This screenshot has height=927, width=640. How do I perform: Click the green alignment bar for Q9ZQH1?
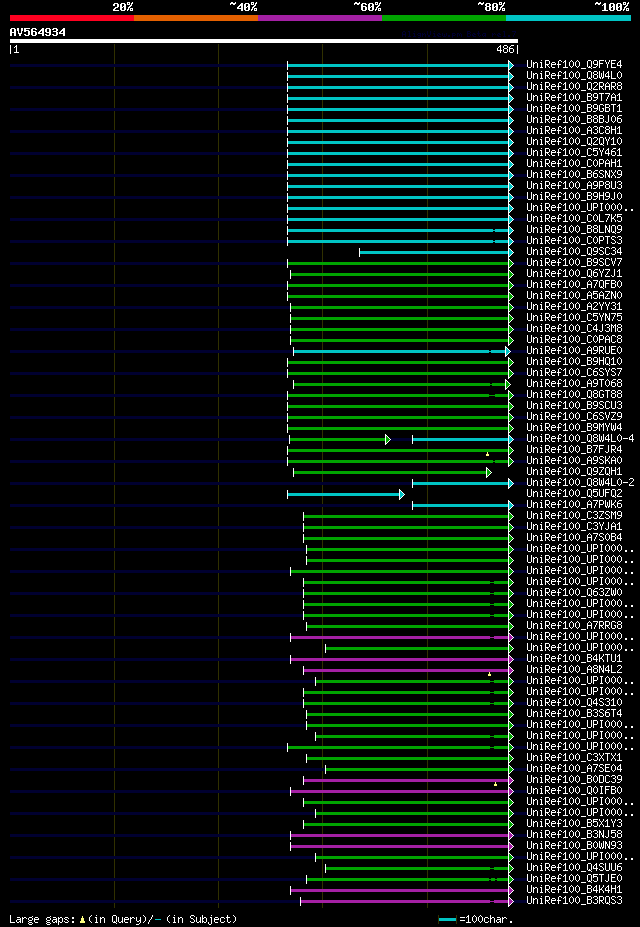(392, 472)
